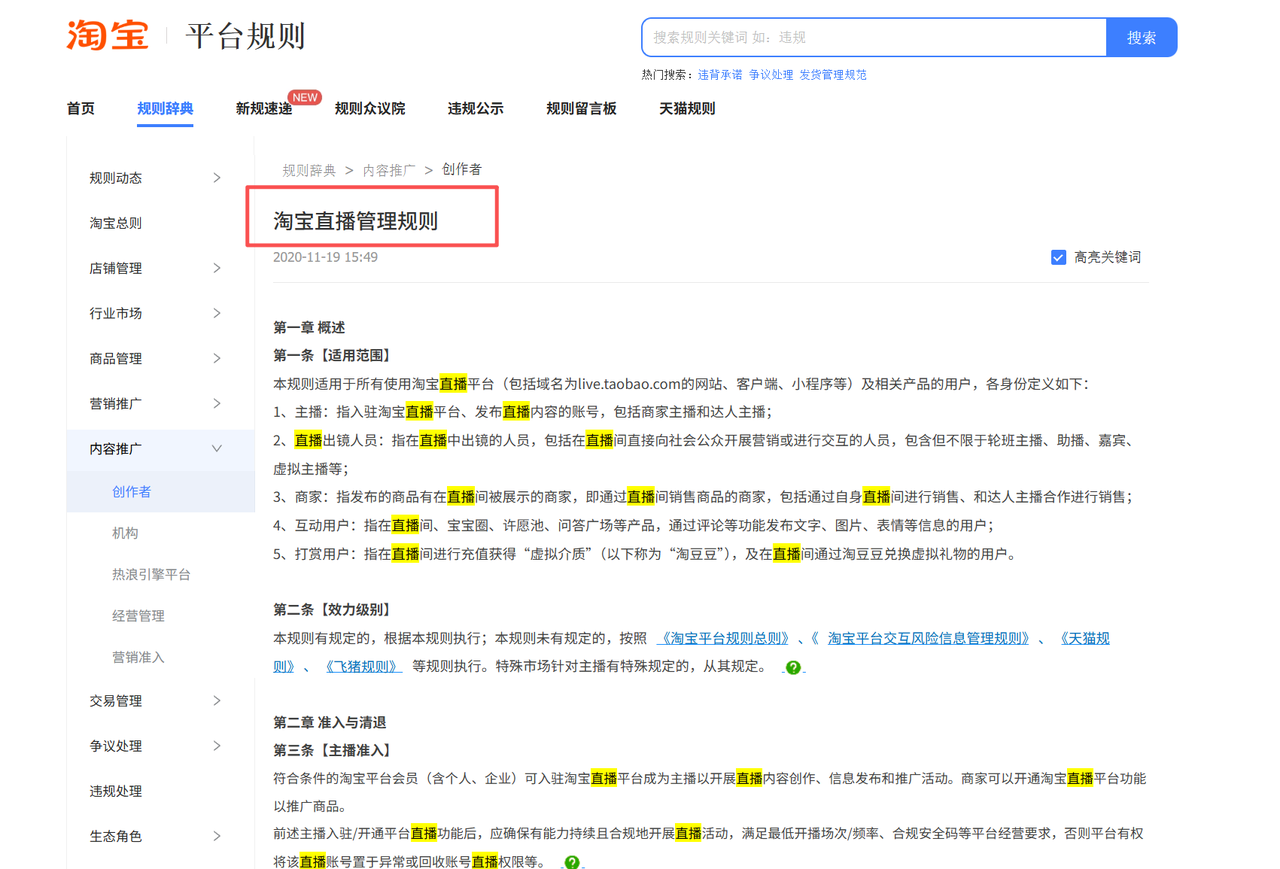This screenshot has height=869, width=1280.
Task: Click the 争议处理 hot search link
Action: point(771,75)
